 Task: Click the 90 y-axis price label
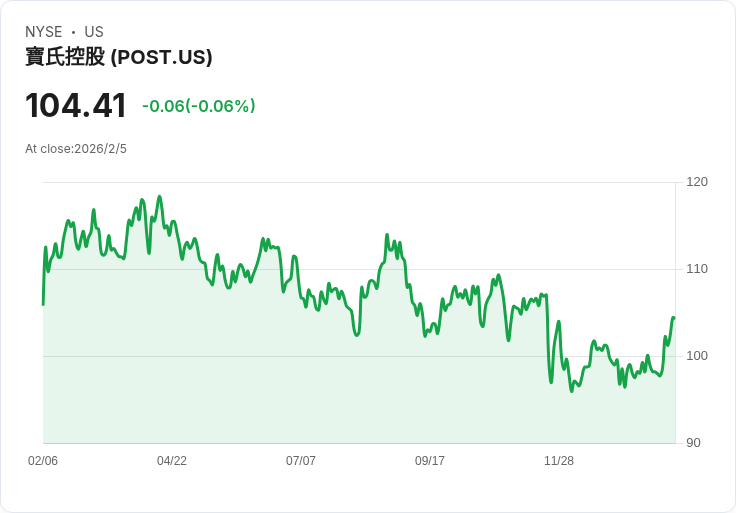[x=693, y=443]
